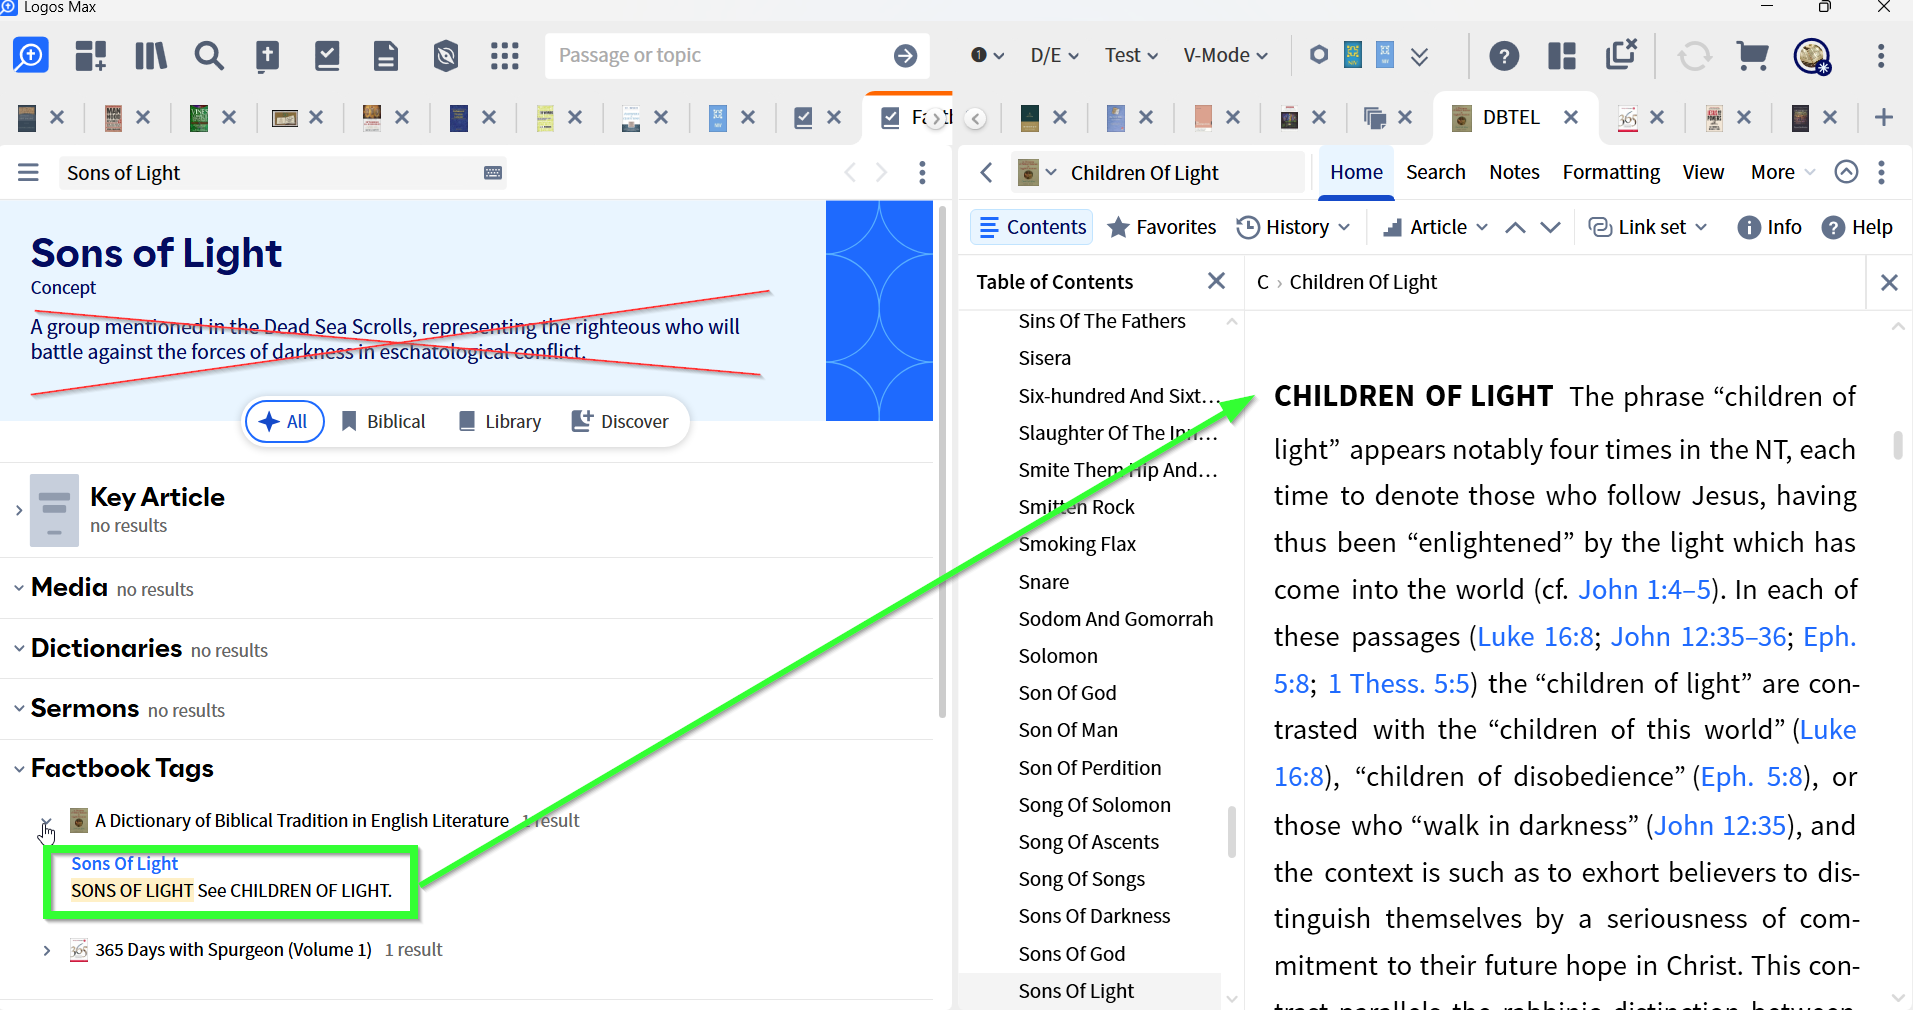The image size is (1913, 1010).
Task: Open the More ribbon menu
Action: tap(1782, 172)
